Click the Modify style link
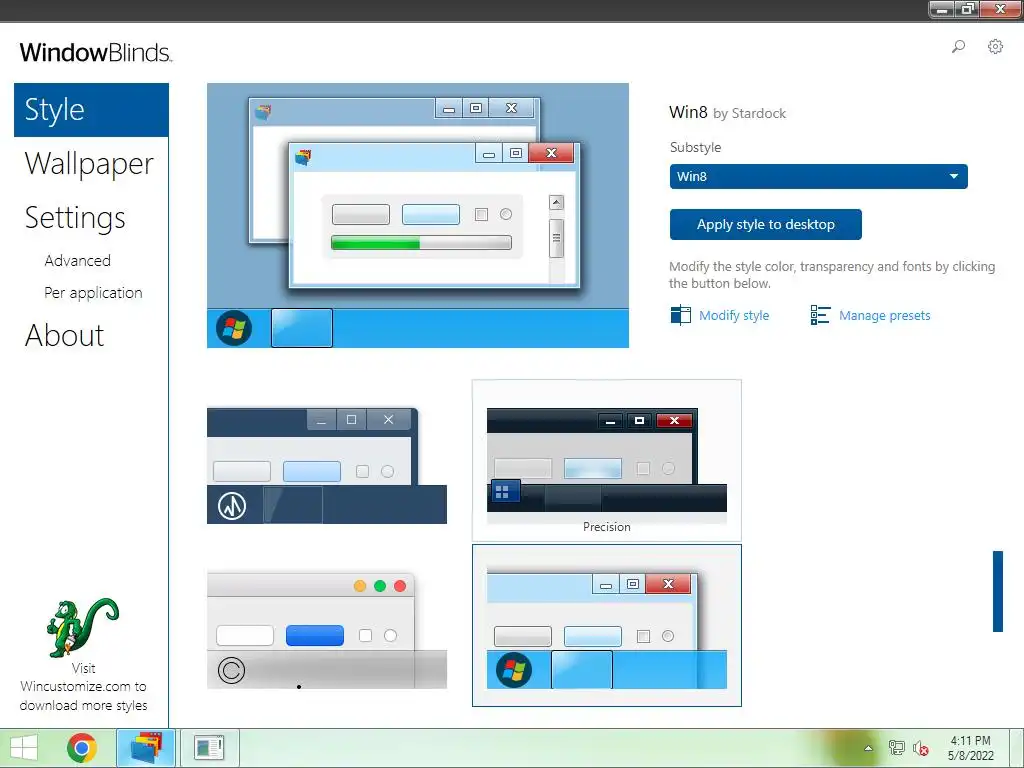The height and width of the screenshot is (768, 1024). click(x=734, y=315)
